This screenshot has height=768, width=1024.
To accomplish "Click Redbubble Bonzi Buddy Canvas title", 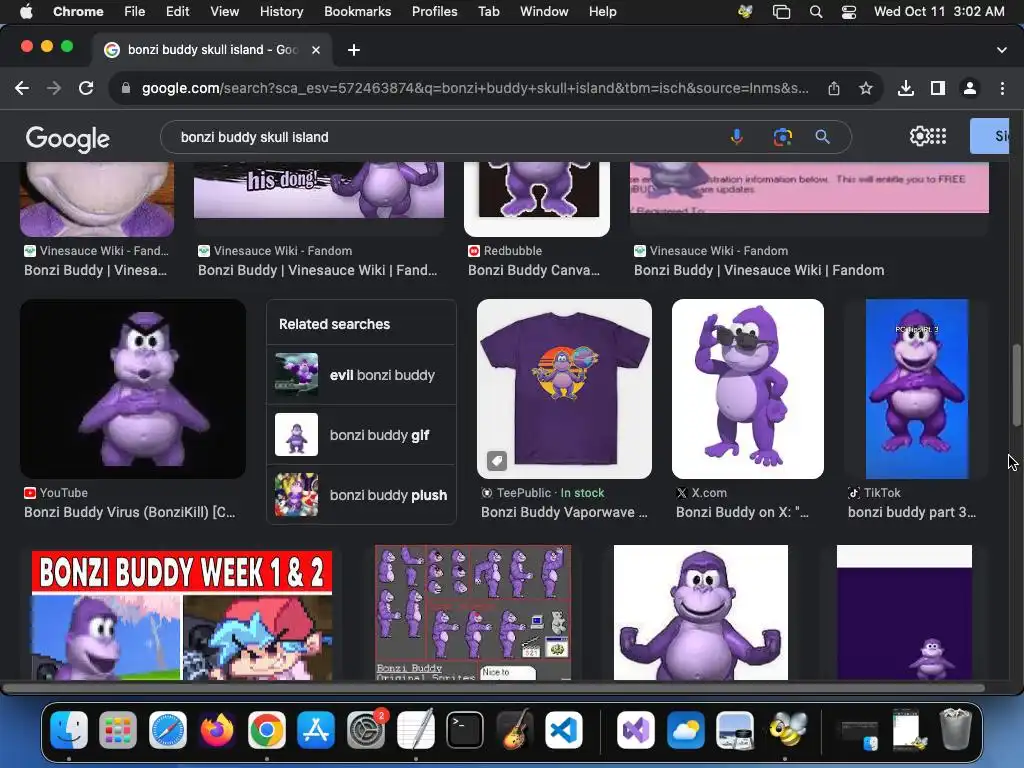I will (534, 270).
